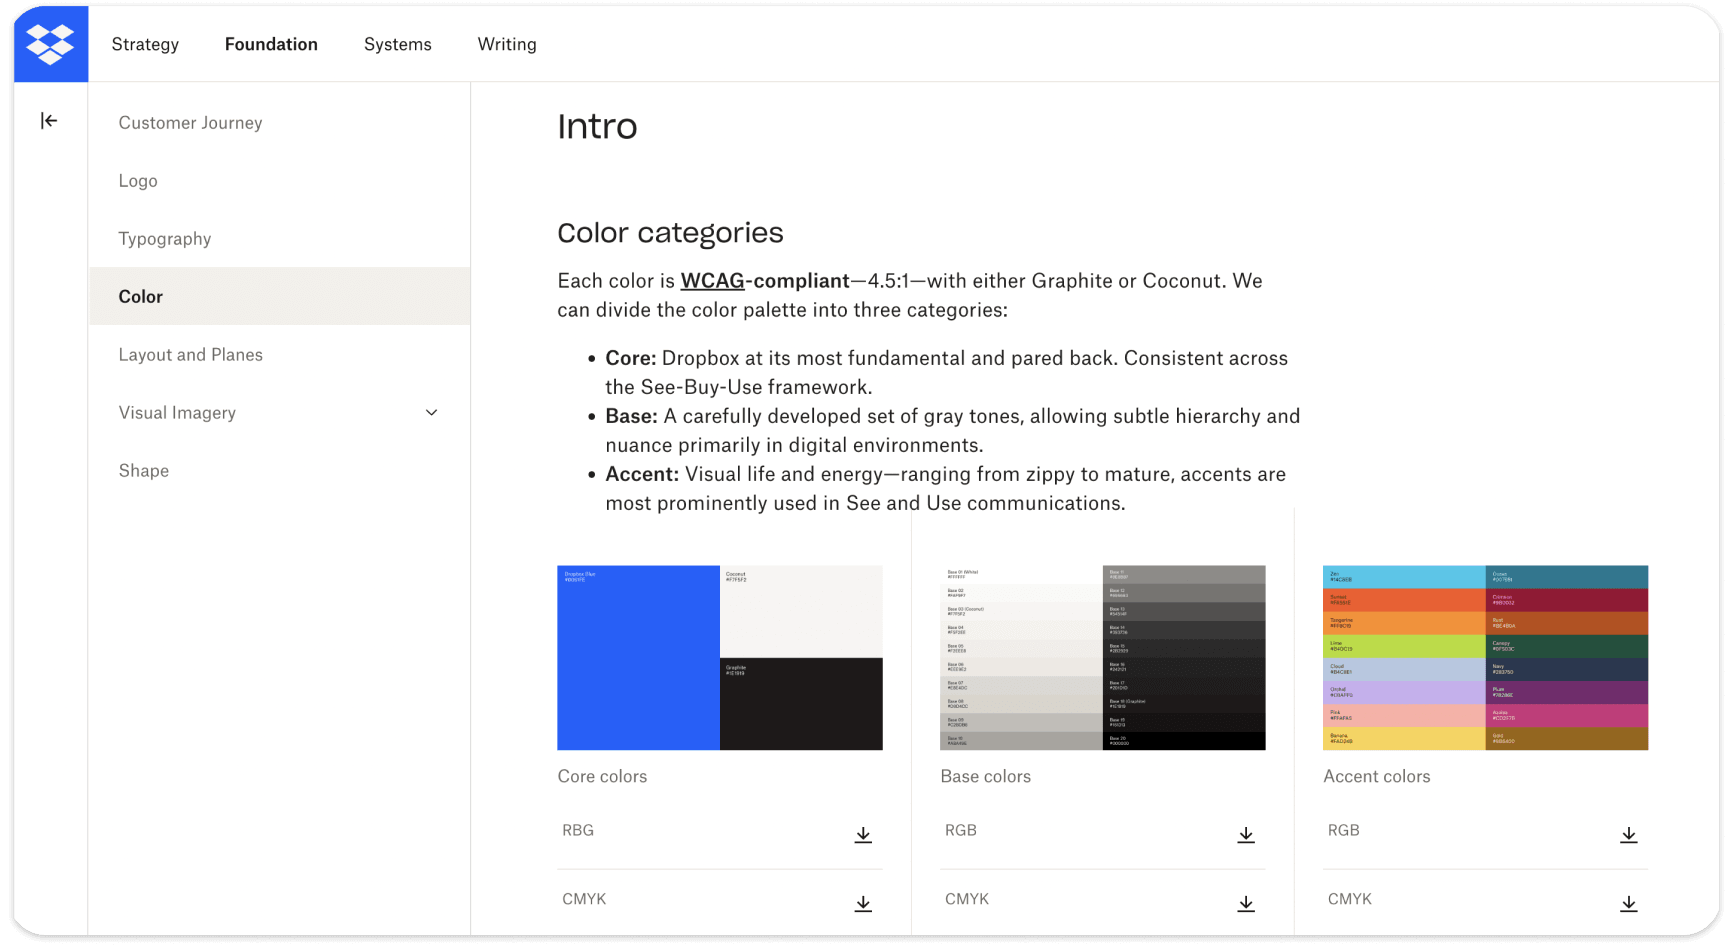This screenshot has height=945, width=1729.
Task: Click the Core colors caption
Action: click(602, 777)
